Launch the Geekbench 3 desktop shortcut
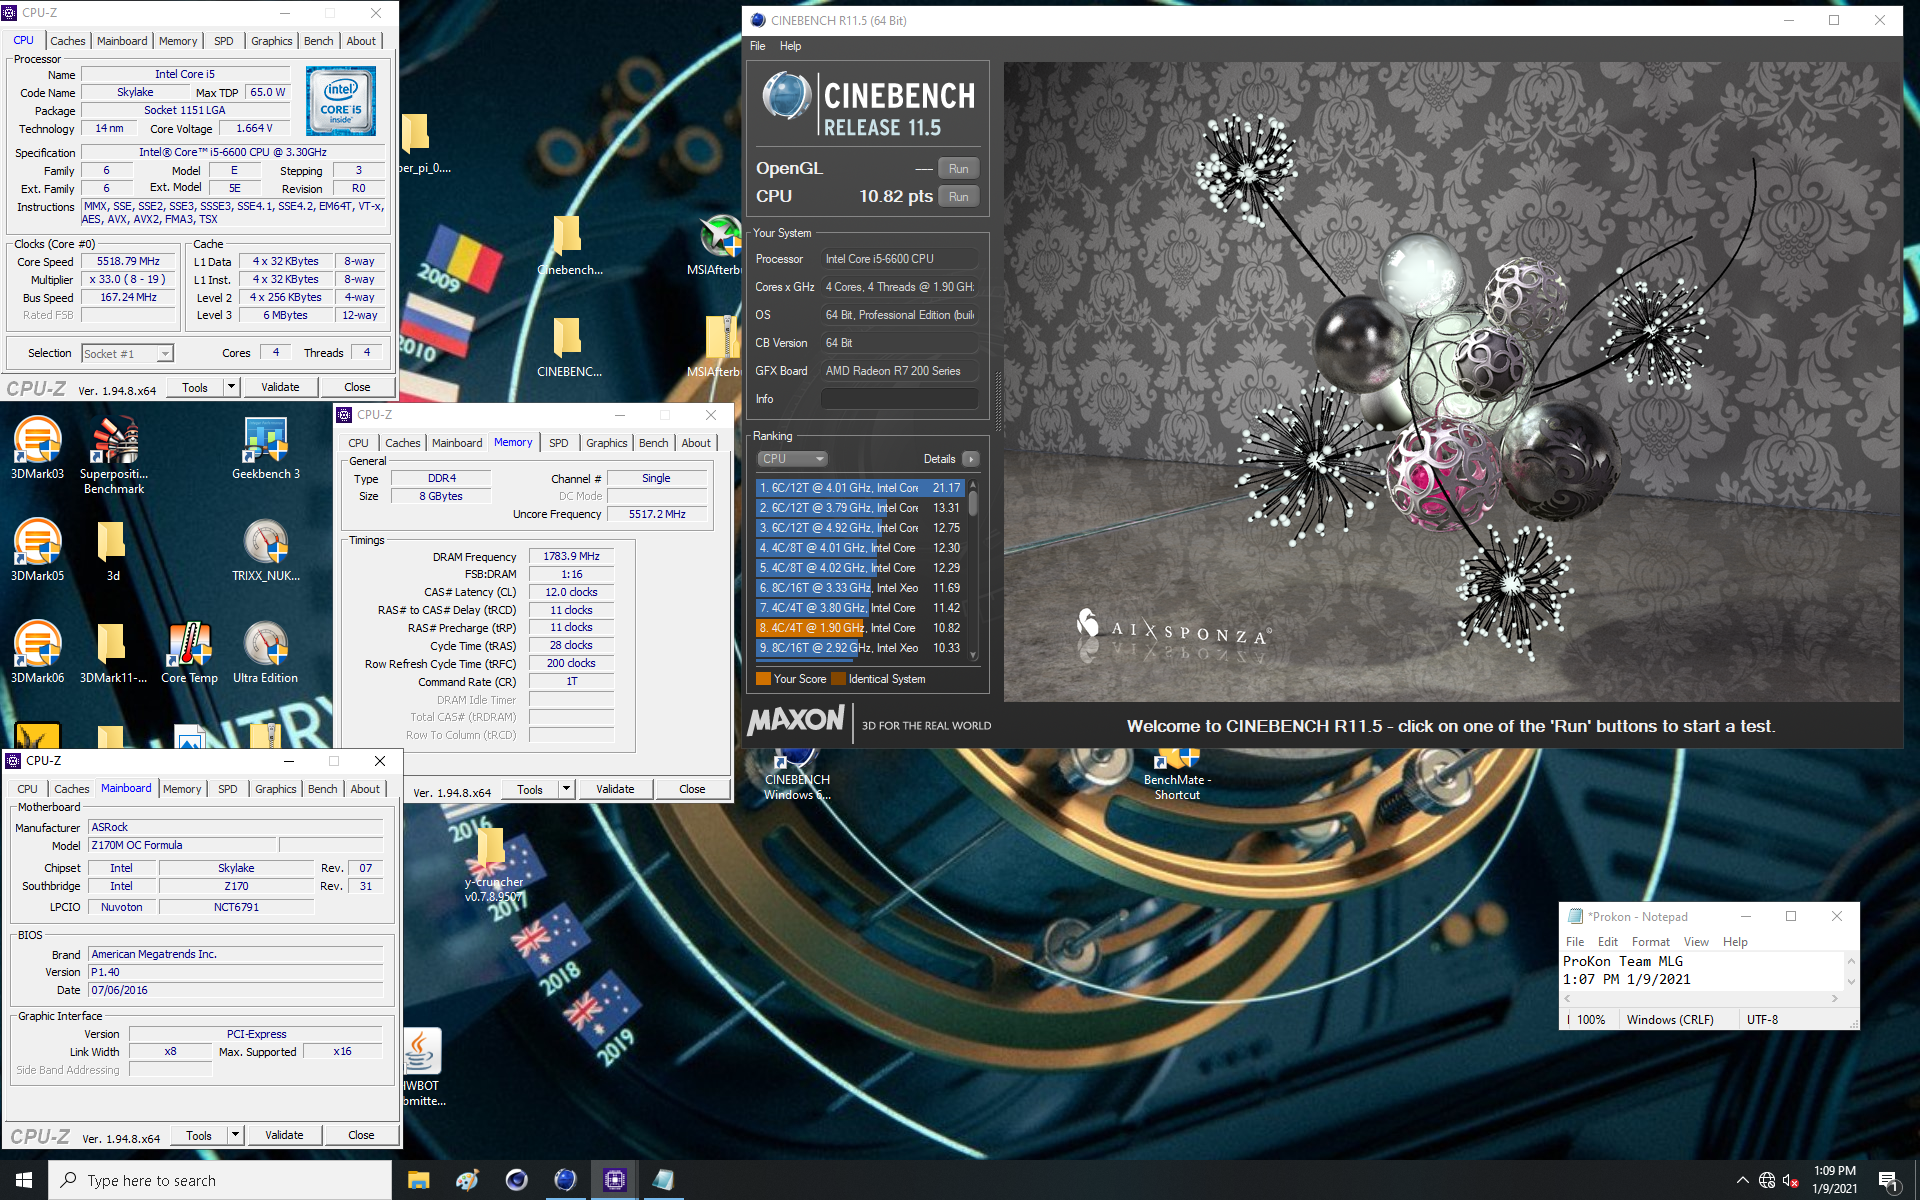Image resolution: width=1920 pixels, height=1200 pixels. point(266,449)
